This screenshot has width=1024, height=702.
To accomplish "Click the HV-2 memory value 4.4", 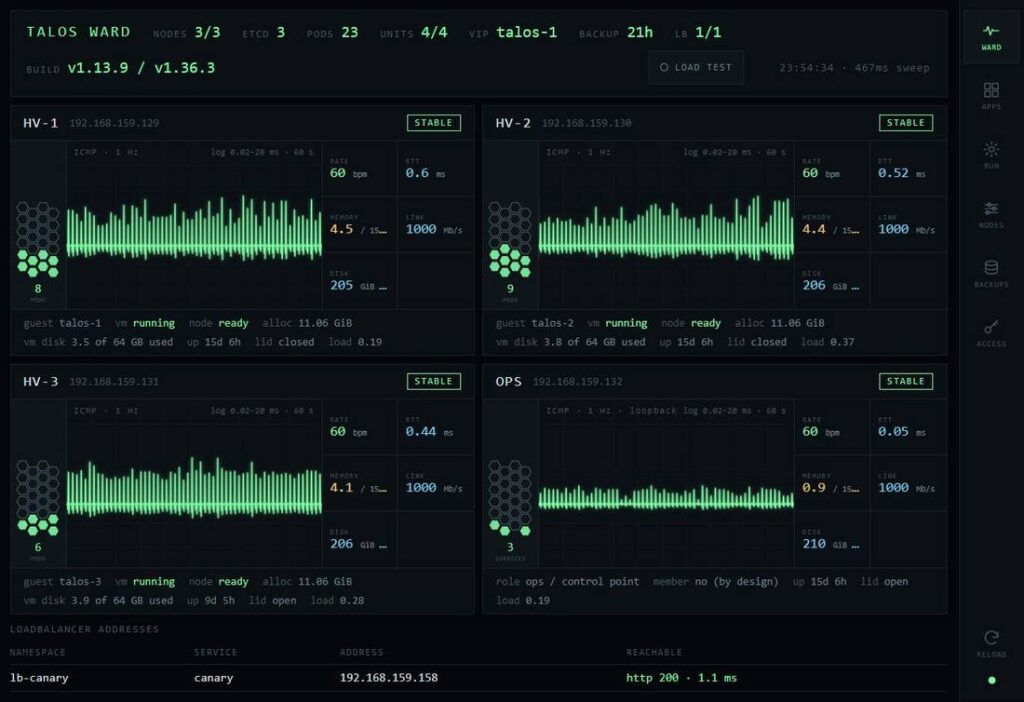I will click(x=814, y=229).
